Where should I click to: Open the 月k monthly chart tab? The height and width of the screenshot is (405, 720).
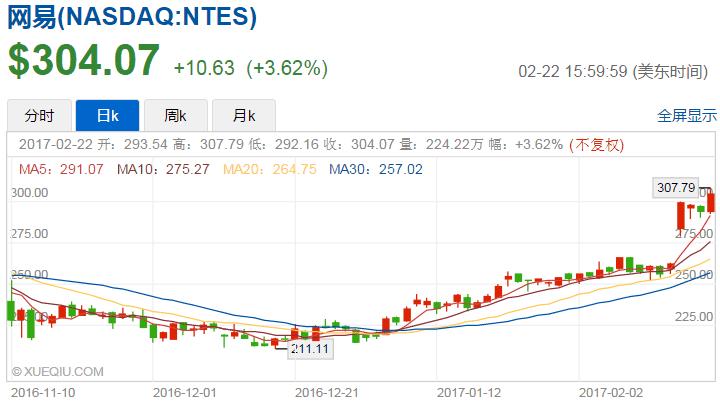(x=244, y=116)
